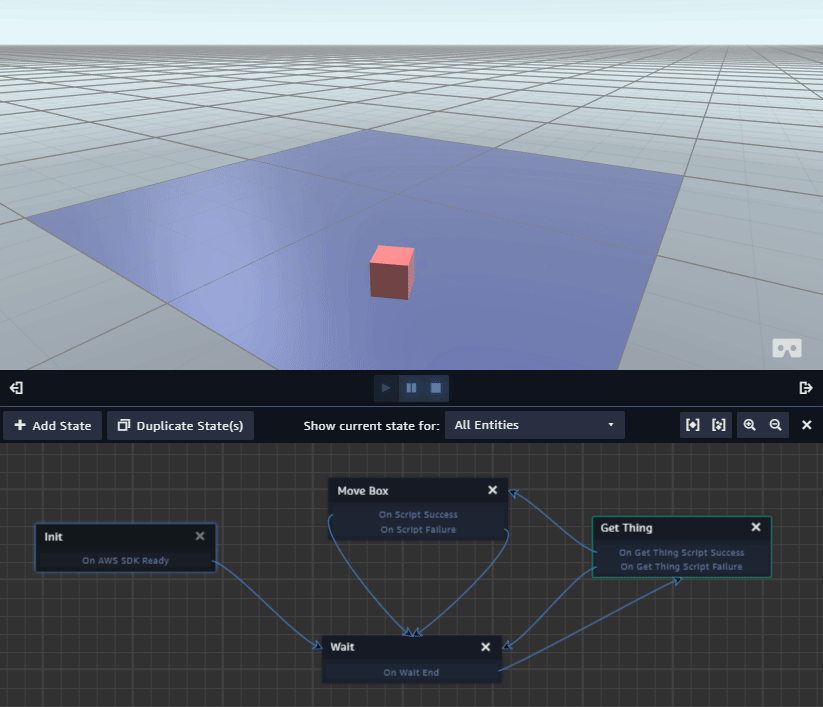Collapse the right panel with arrow icon
This screenshot has height=707, width=823.
pyautogui.click(x=806, y=388)
